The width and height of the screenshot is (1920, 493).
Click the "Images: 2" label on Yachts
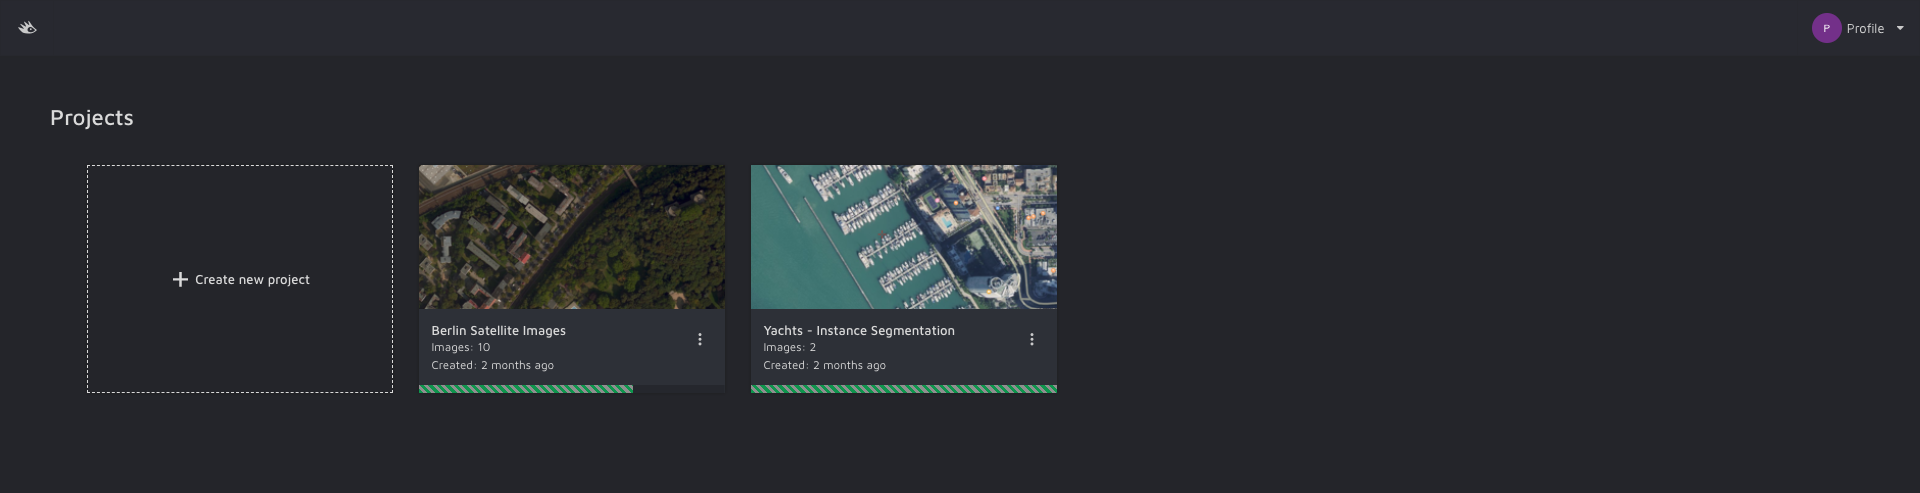(x=790, y=348)
